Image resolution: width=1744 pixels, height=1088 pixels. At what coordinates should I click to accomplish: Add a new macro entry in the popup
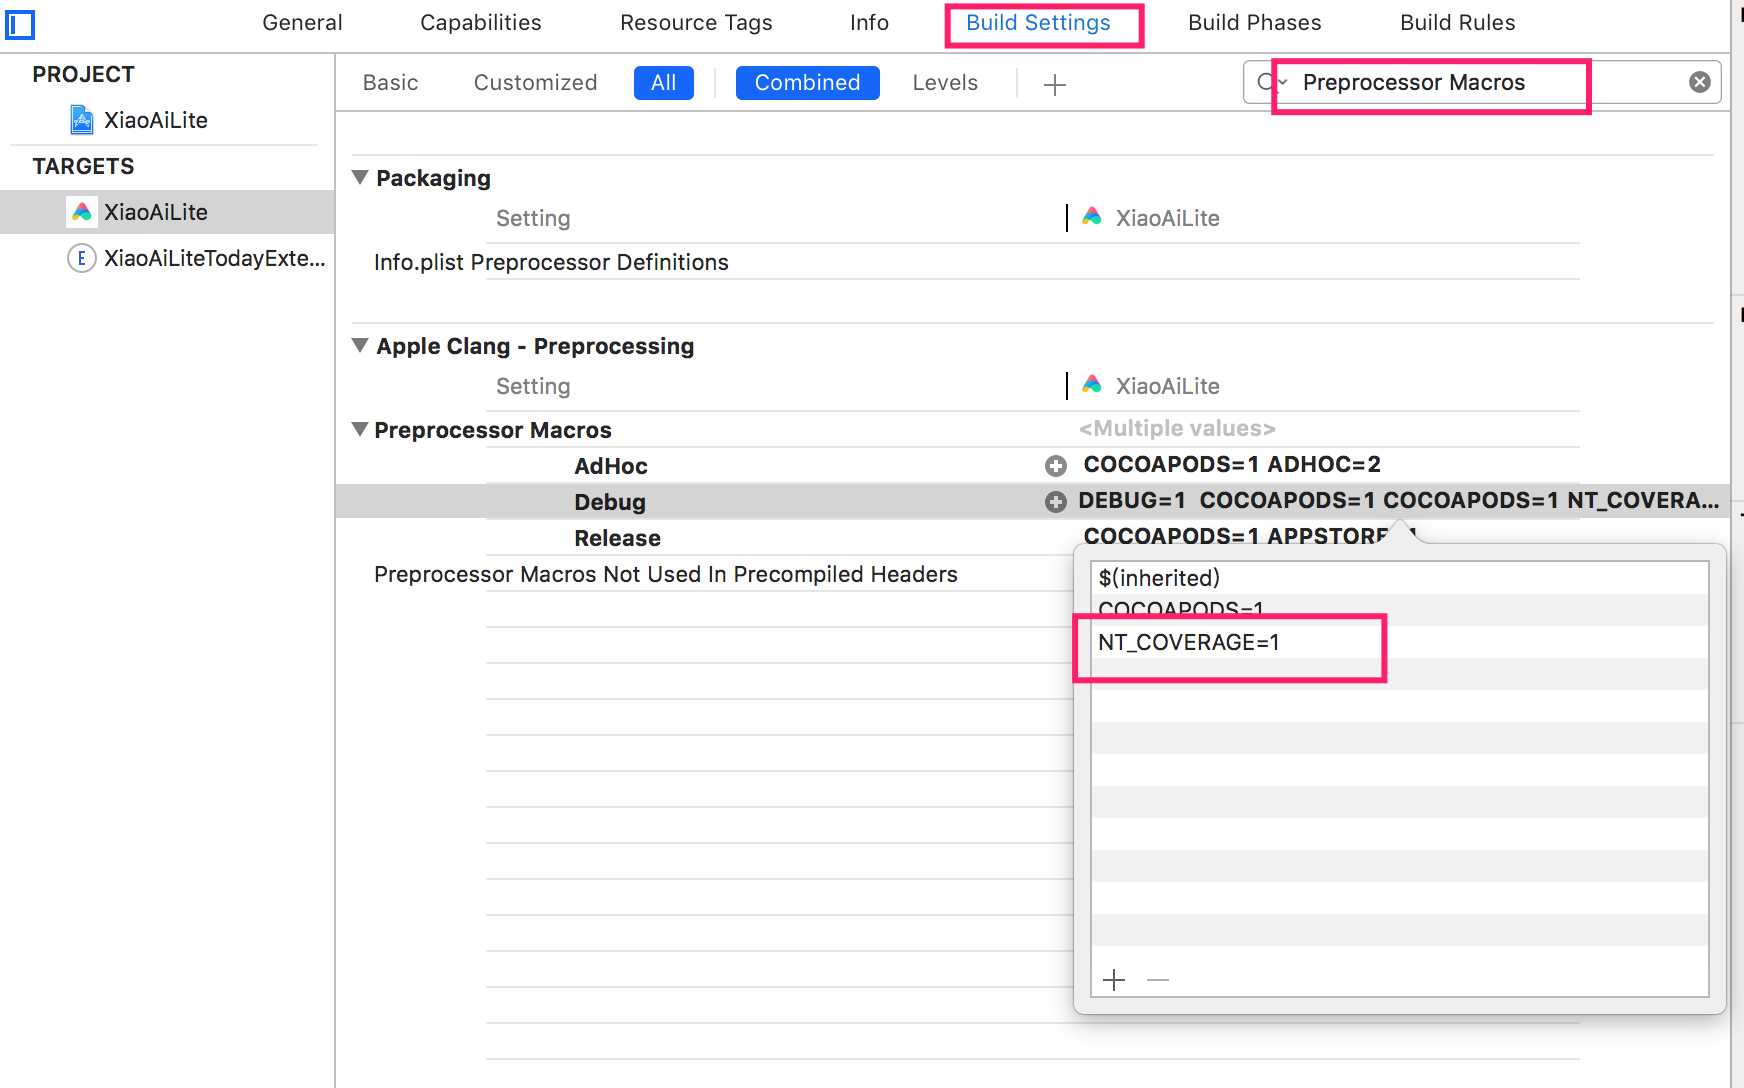click(x=1114, y=980)
